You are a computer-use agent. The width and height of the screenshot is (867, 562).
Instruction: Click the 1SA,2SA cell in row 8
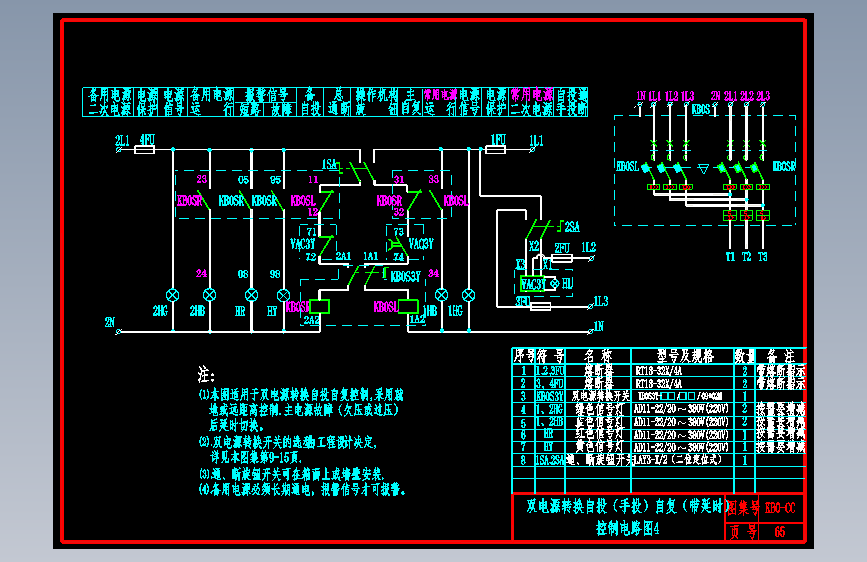click(550, 460)
